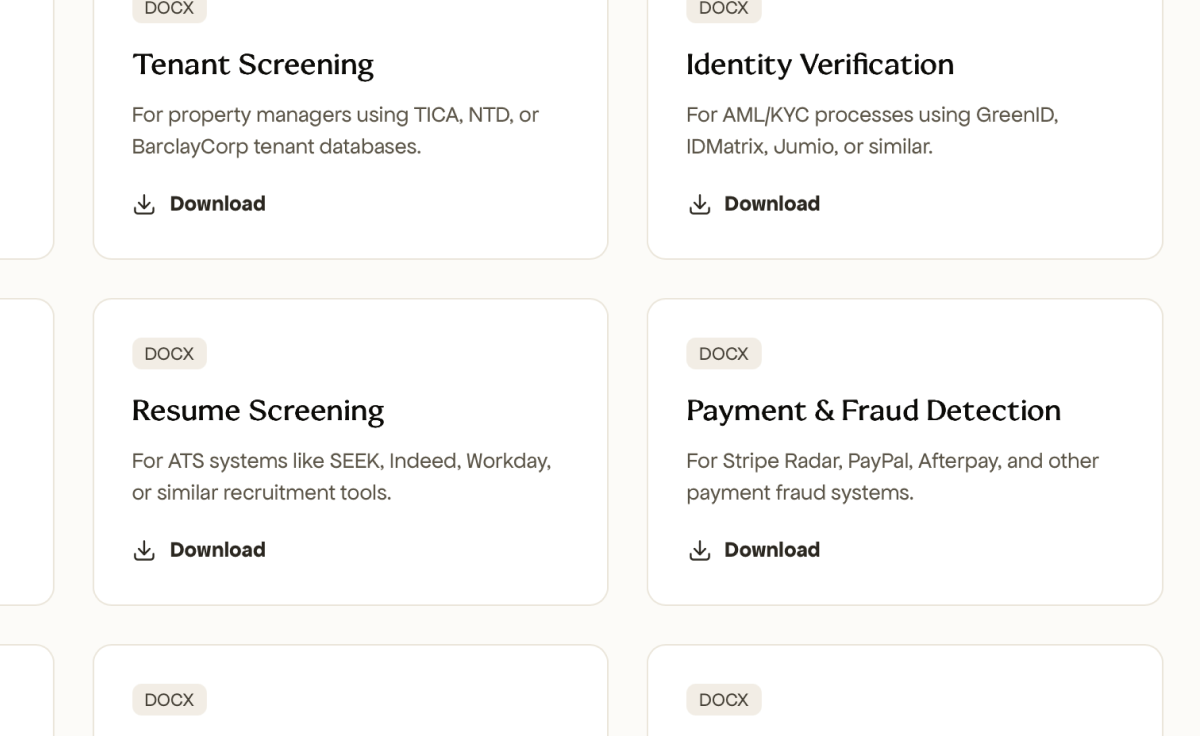Select the DOCX badge on Identity Verification card
This screenshot has height=736, width=1200.
tap(723, 9)
